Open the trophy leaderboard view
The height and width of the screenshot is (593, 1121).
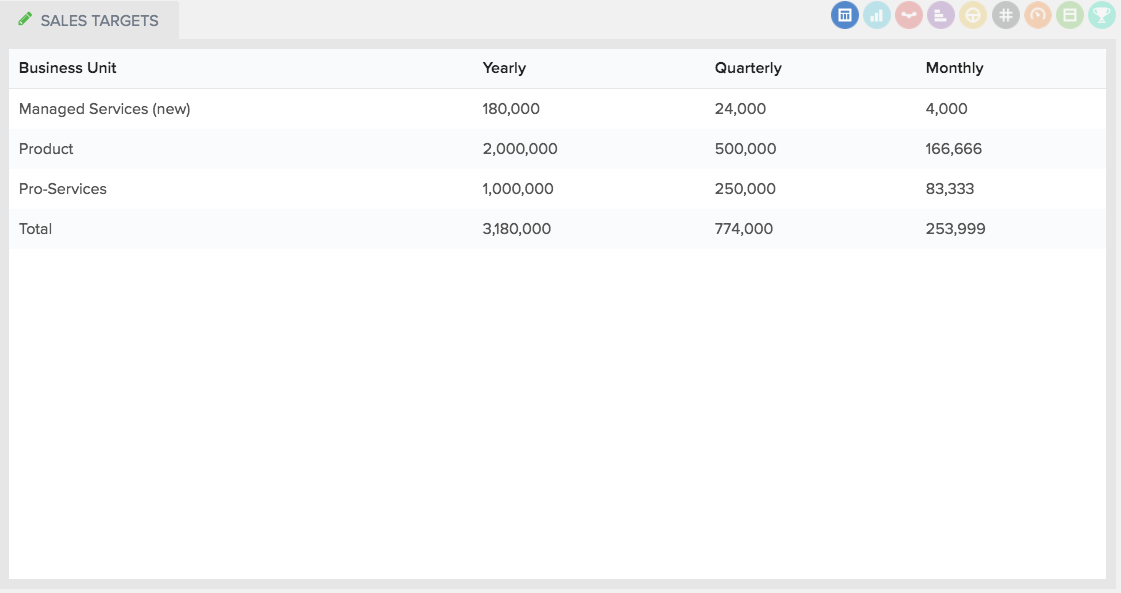[x=1102, y=15]
